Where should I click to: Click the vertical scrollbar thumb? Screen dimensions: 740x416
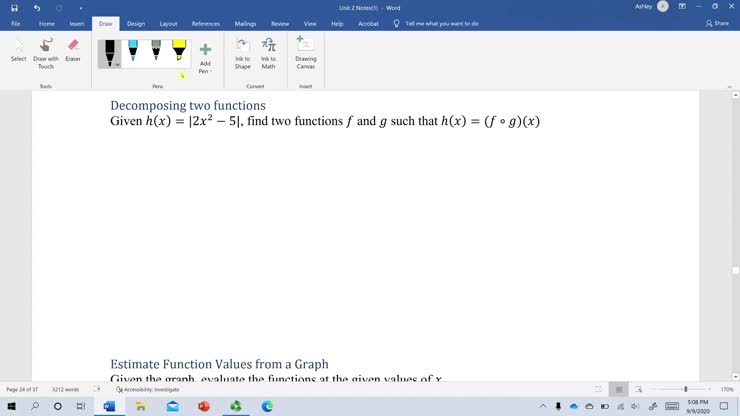pyautogui.click(x=735, y=270)
